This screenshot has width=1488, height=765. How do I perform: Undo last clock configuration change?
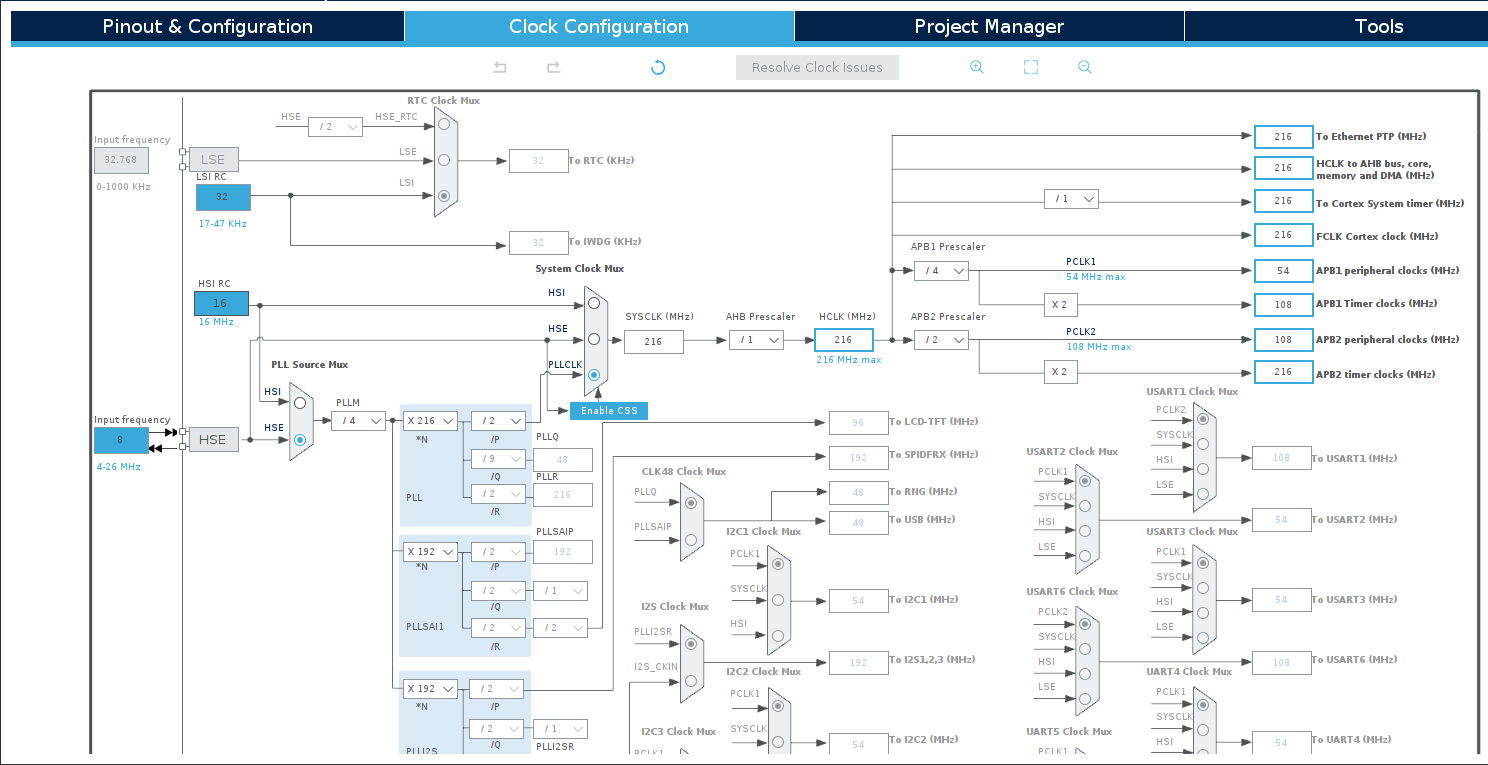500,67
